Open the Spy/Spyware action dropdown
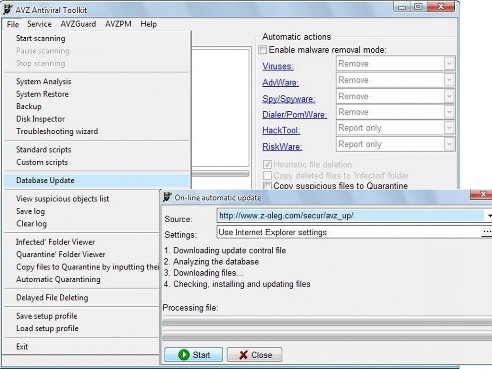The height and width of the screenshot is (369, 492). coord(449,96)
